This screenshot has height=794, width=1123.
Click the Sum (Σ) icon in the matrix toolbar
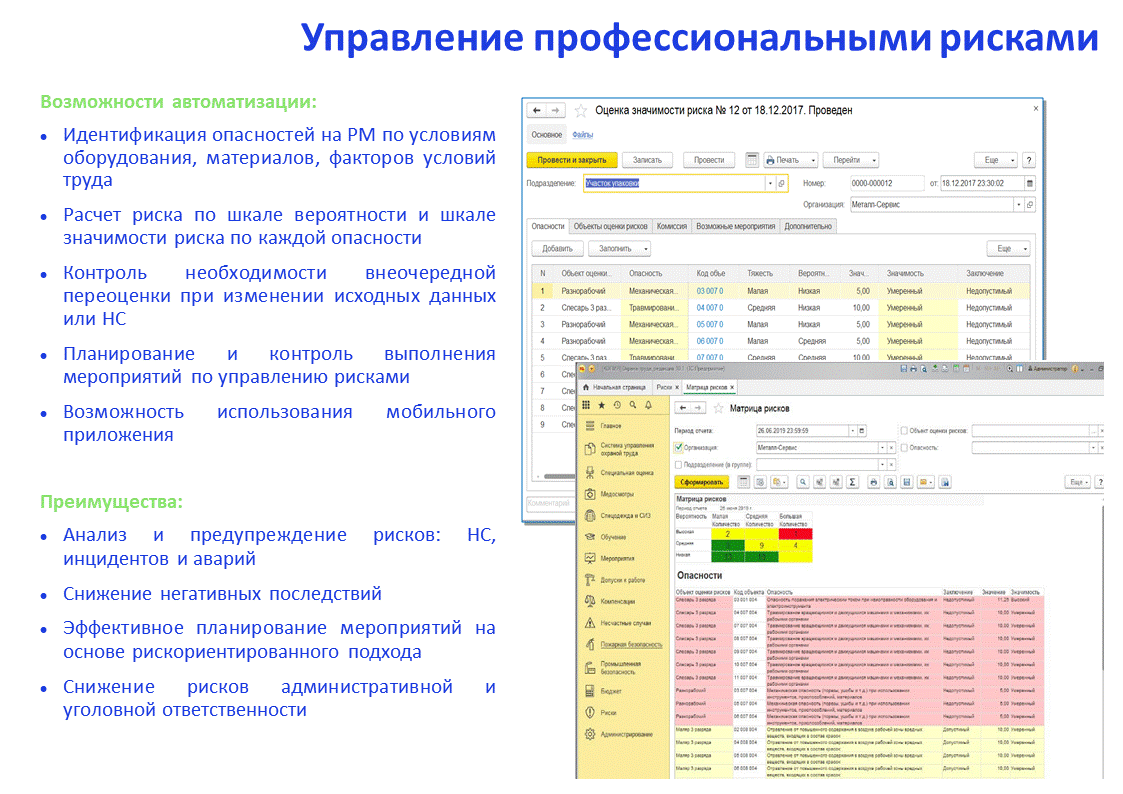pyautogui.click(x=852, y=483)
